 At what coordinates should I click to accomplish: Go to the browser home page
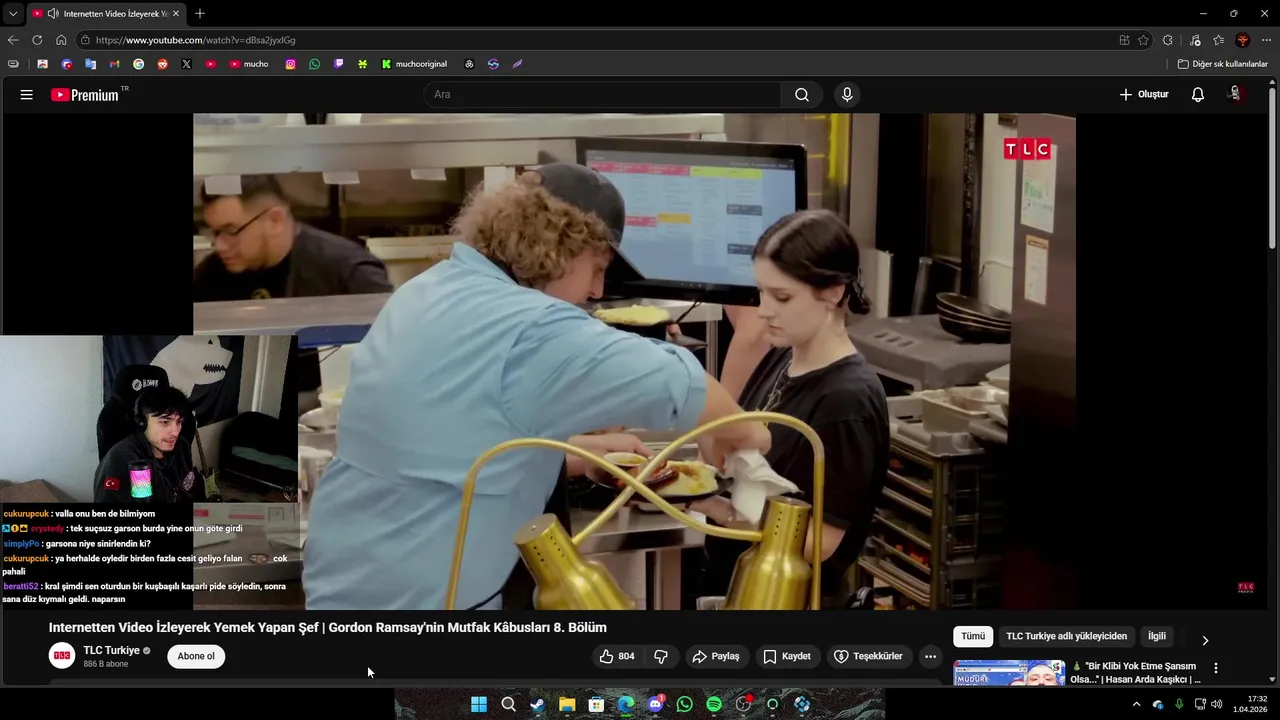tap(61, 40)
